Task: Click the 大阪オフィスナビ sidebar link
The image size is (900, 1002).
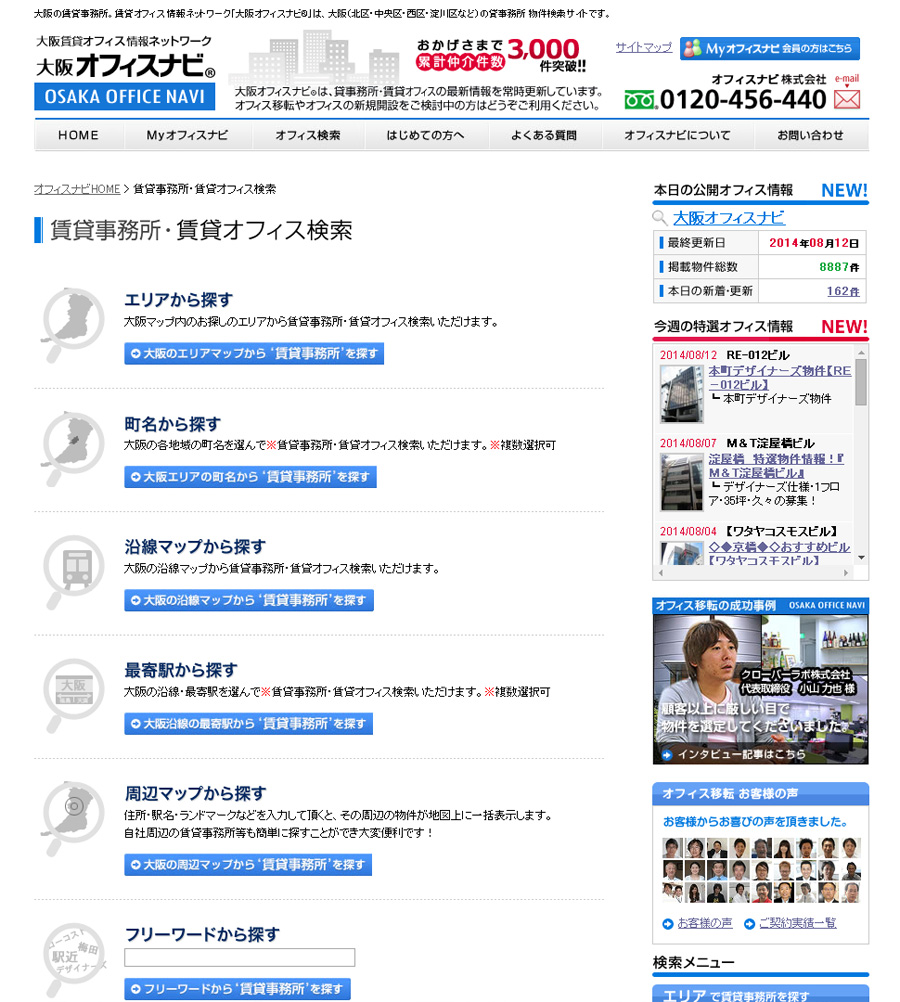Action: point(729,218)
